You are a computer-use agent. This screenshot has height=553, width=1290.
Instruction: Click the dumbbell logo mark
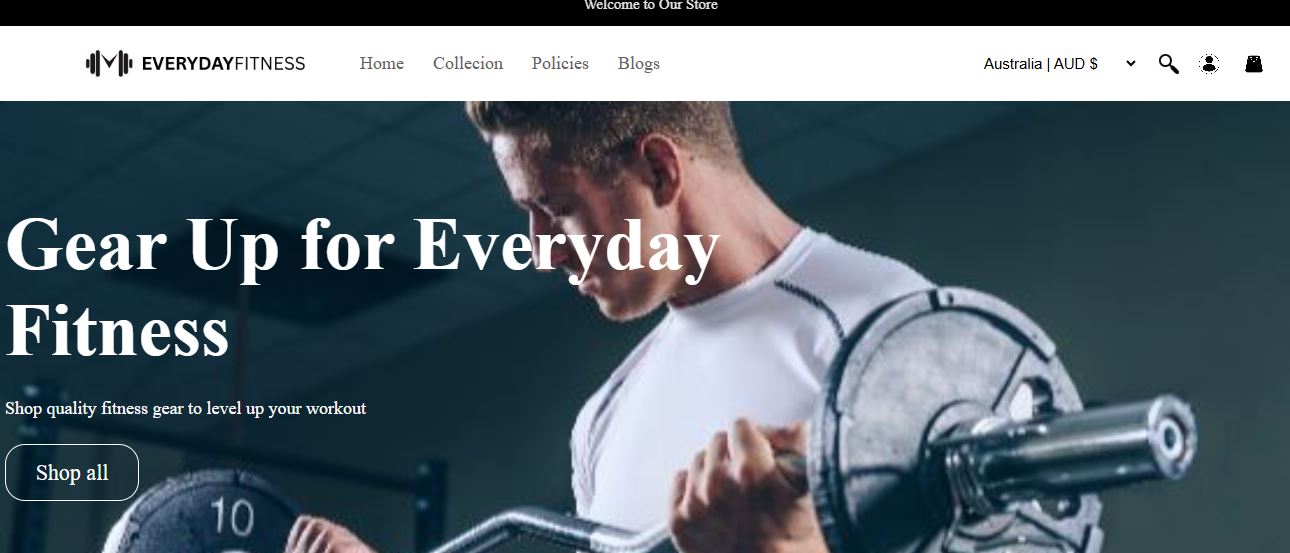[x=109, y=64]
